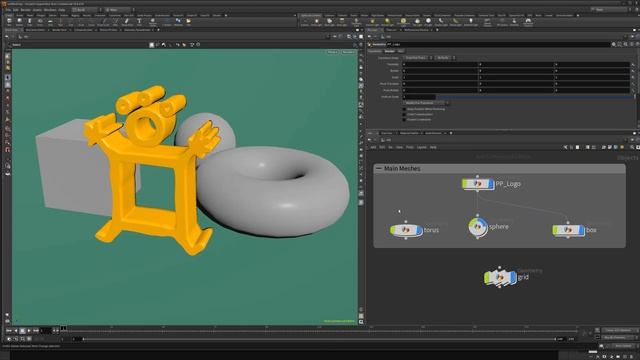Open the Modify Pre-Transform dropdown
The height and width of the screenshot is (360, 640).
tap(426, 103)
